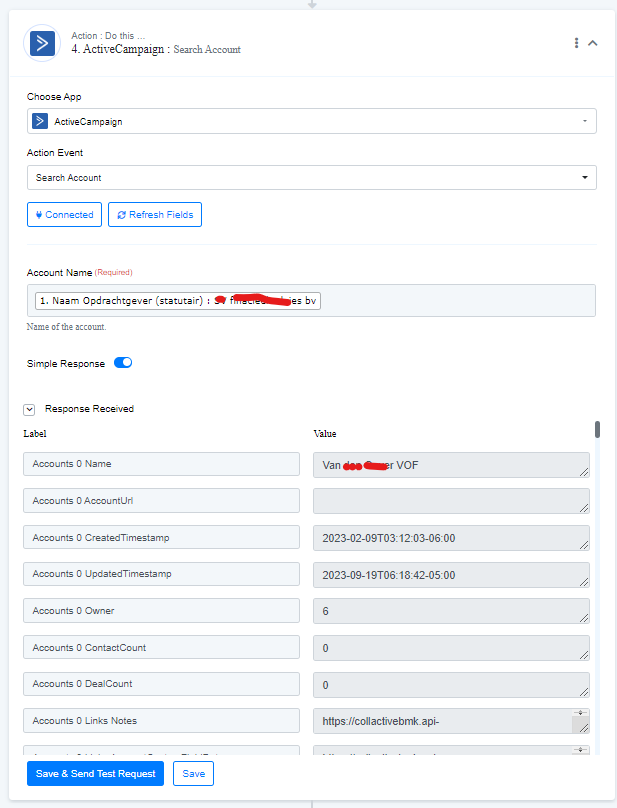
Task: Click the Accounts 0 UpdatedTimestamp label field
Action: (x=161, y=574)
